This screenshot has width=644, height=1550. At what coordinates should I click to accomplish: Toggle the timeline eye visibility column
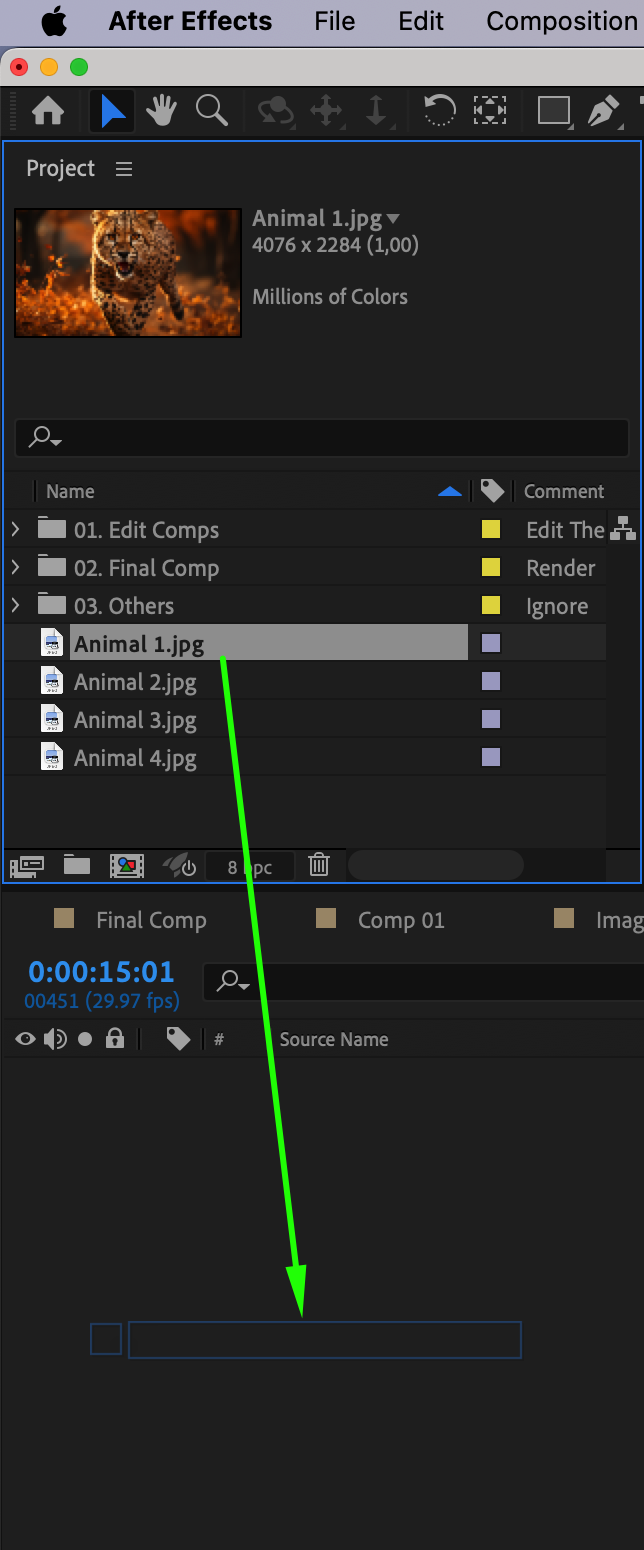[x=25, y=1039]
